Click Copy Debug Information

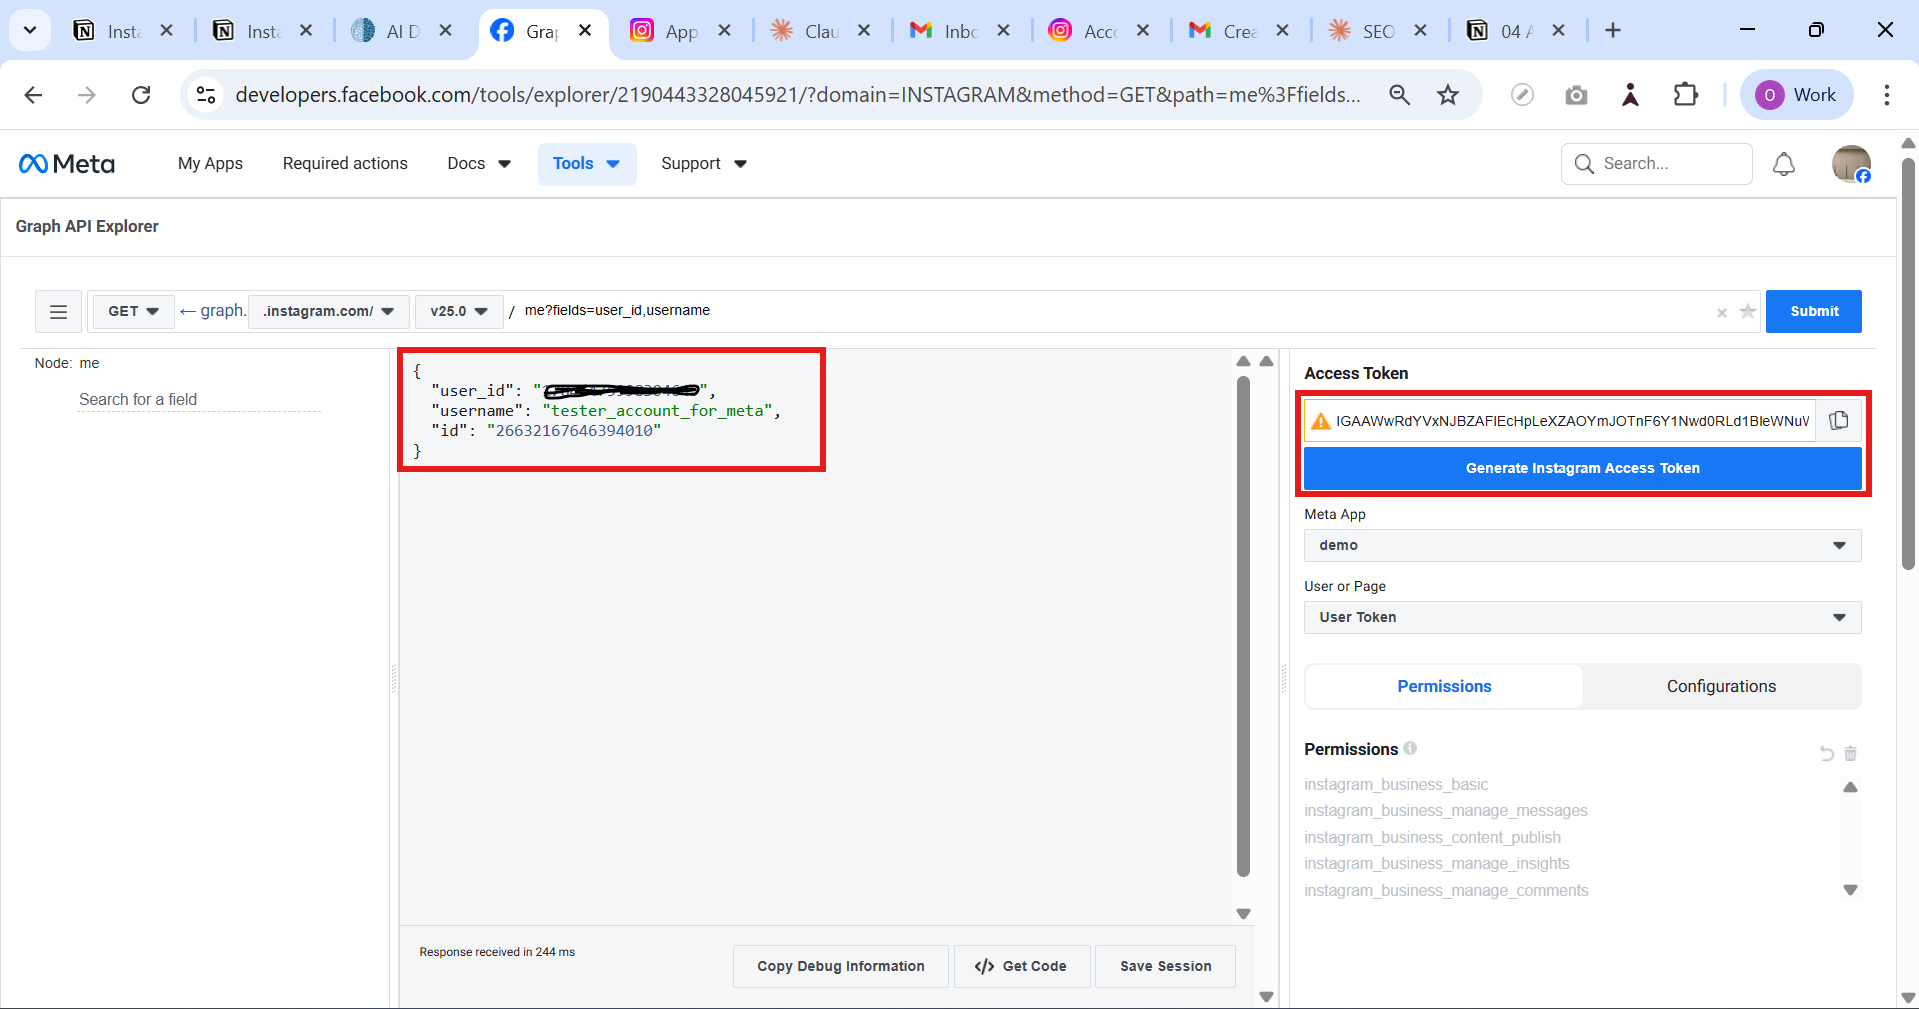coord(840,966)
